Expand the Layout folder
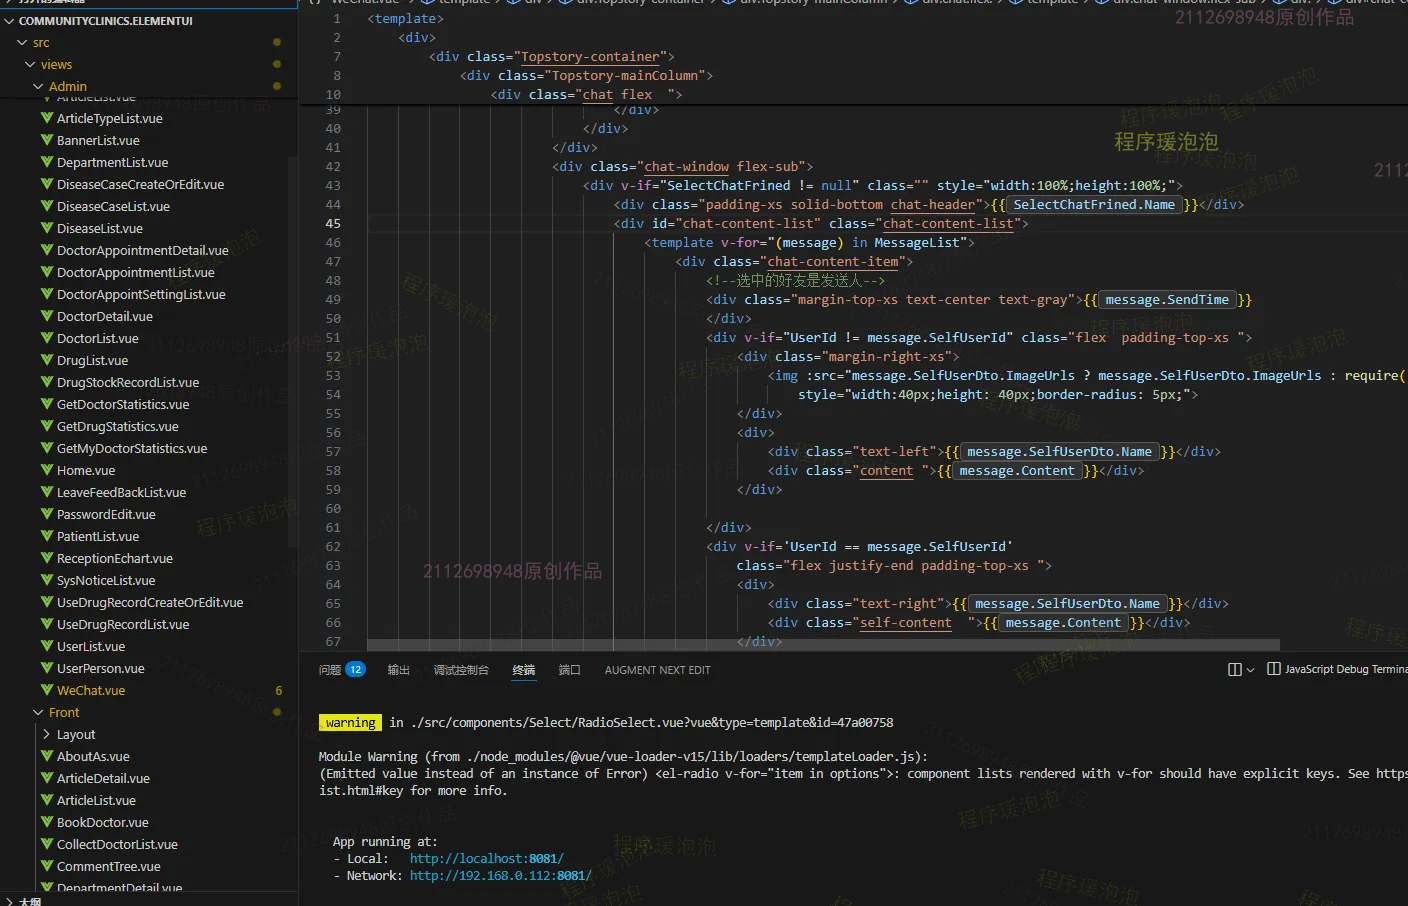 click(46, 734)
